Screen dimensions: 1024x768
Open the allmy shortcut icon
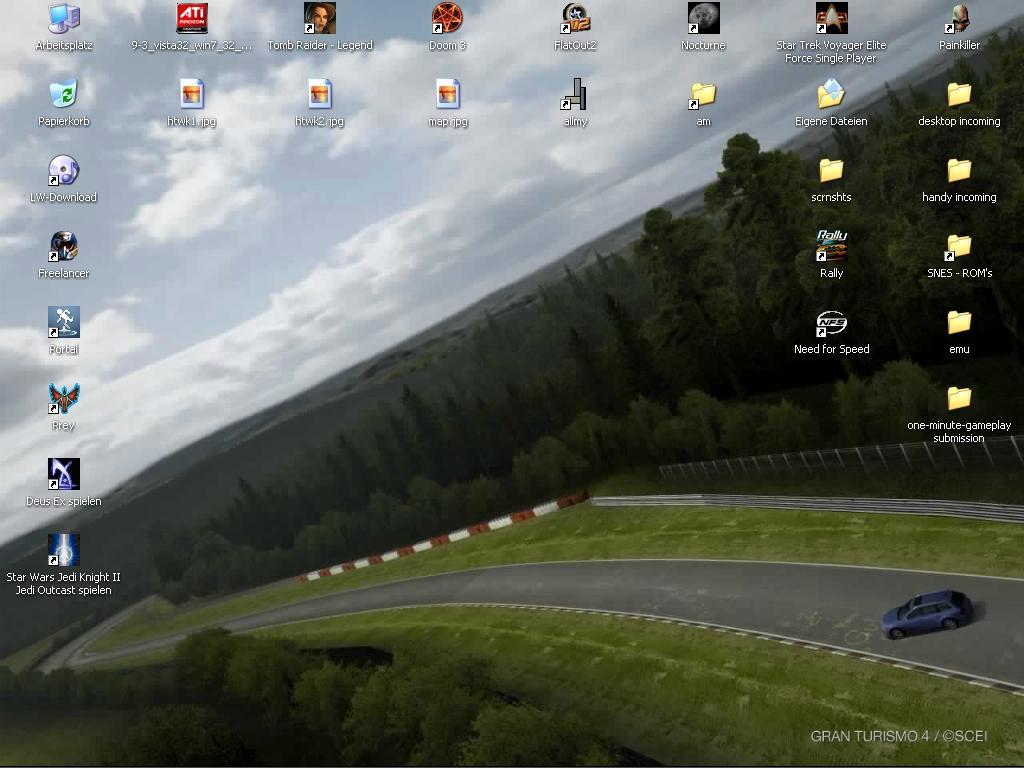click(575, 94)
